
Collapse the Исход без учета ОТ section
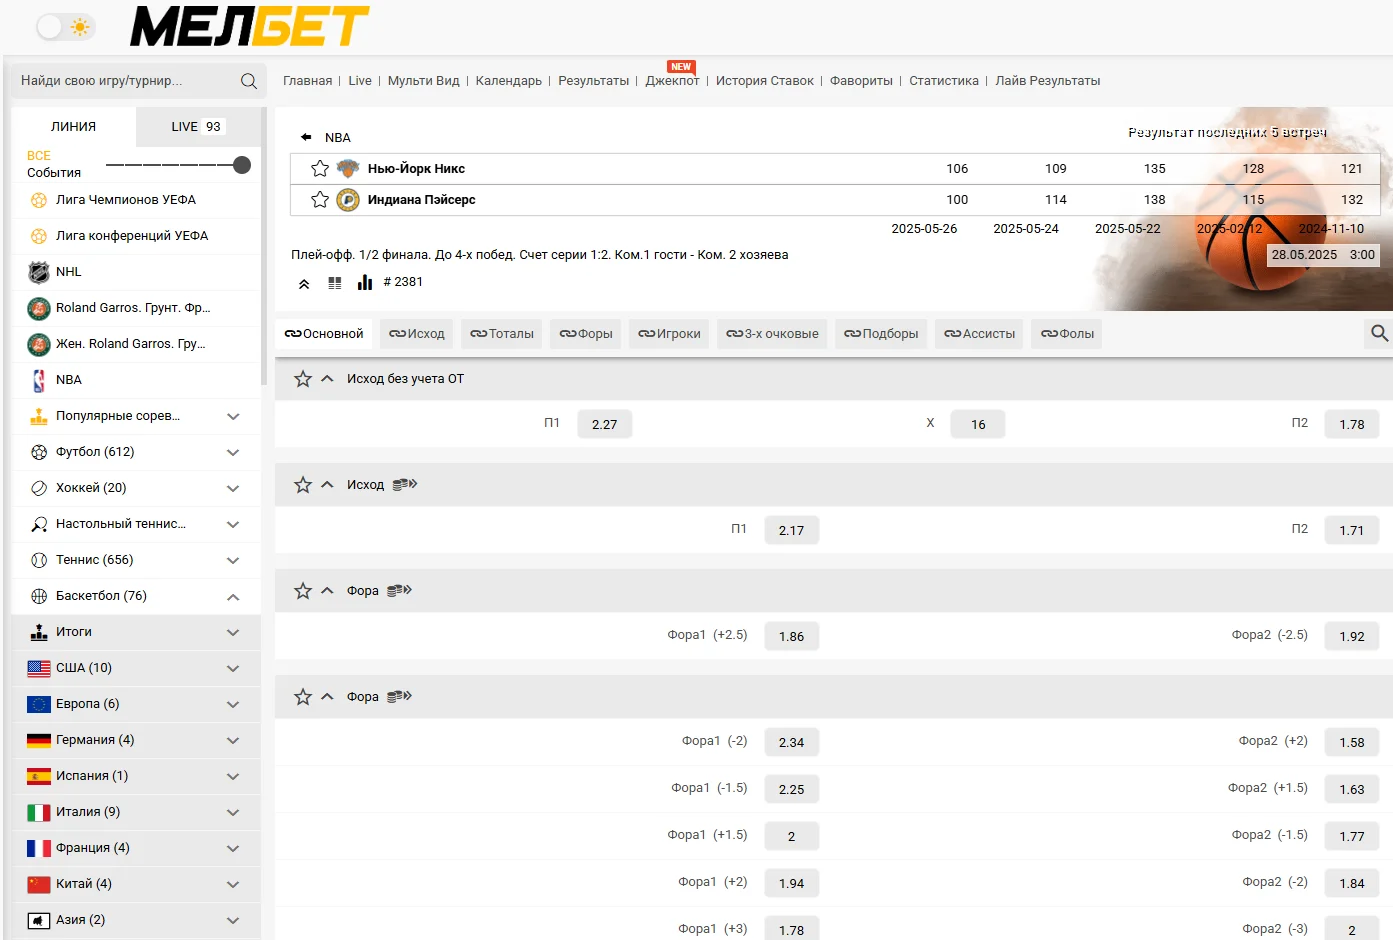[x=327, y=379]
